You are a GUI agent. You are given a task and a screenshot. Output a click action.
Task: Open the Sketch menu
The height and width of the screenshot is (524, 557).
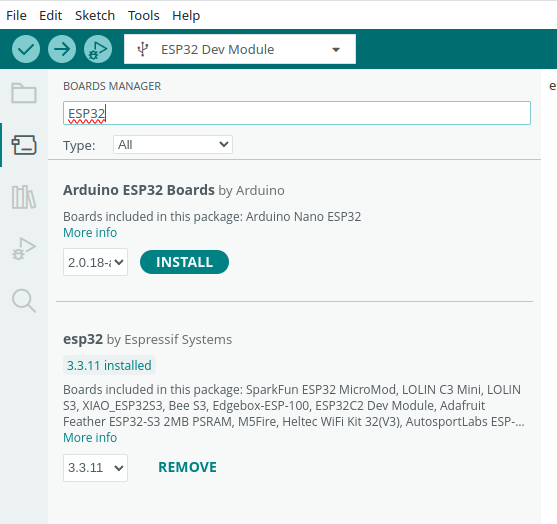click(x=95, y=16)
